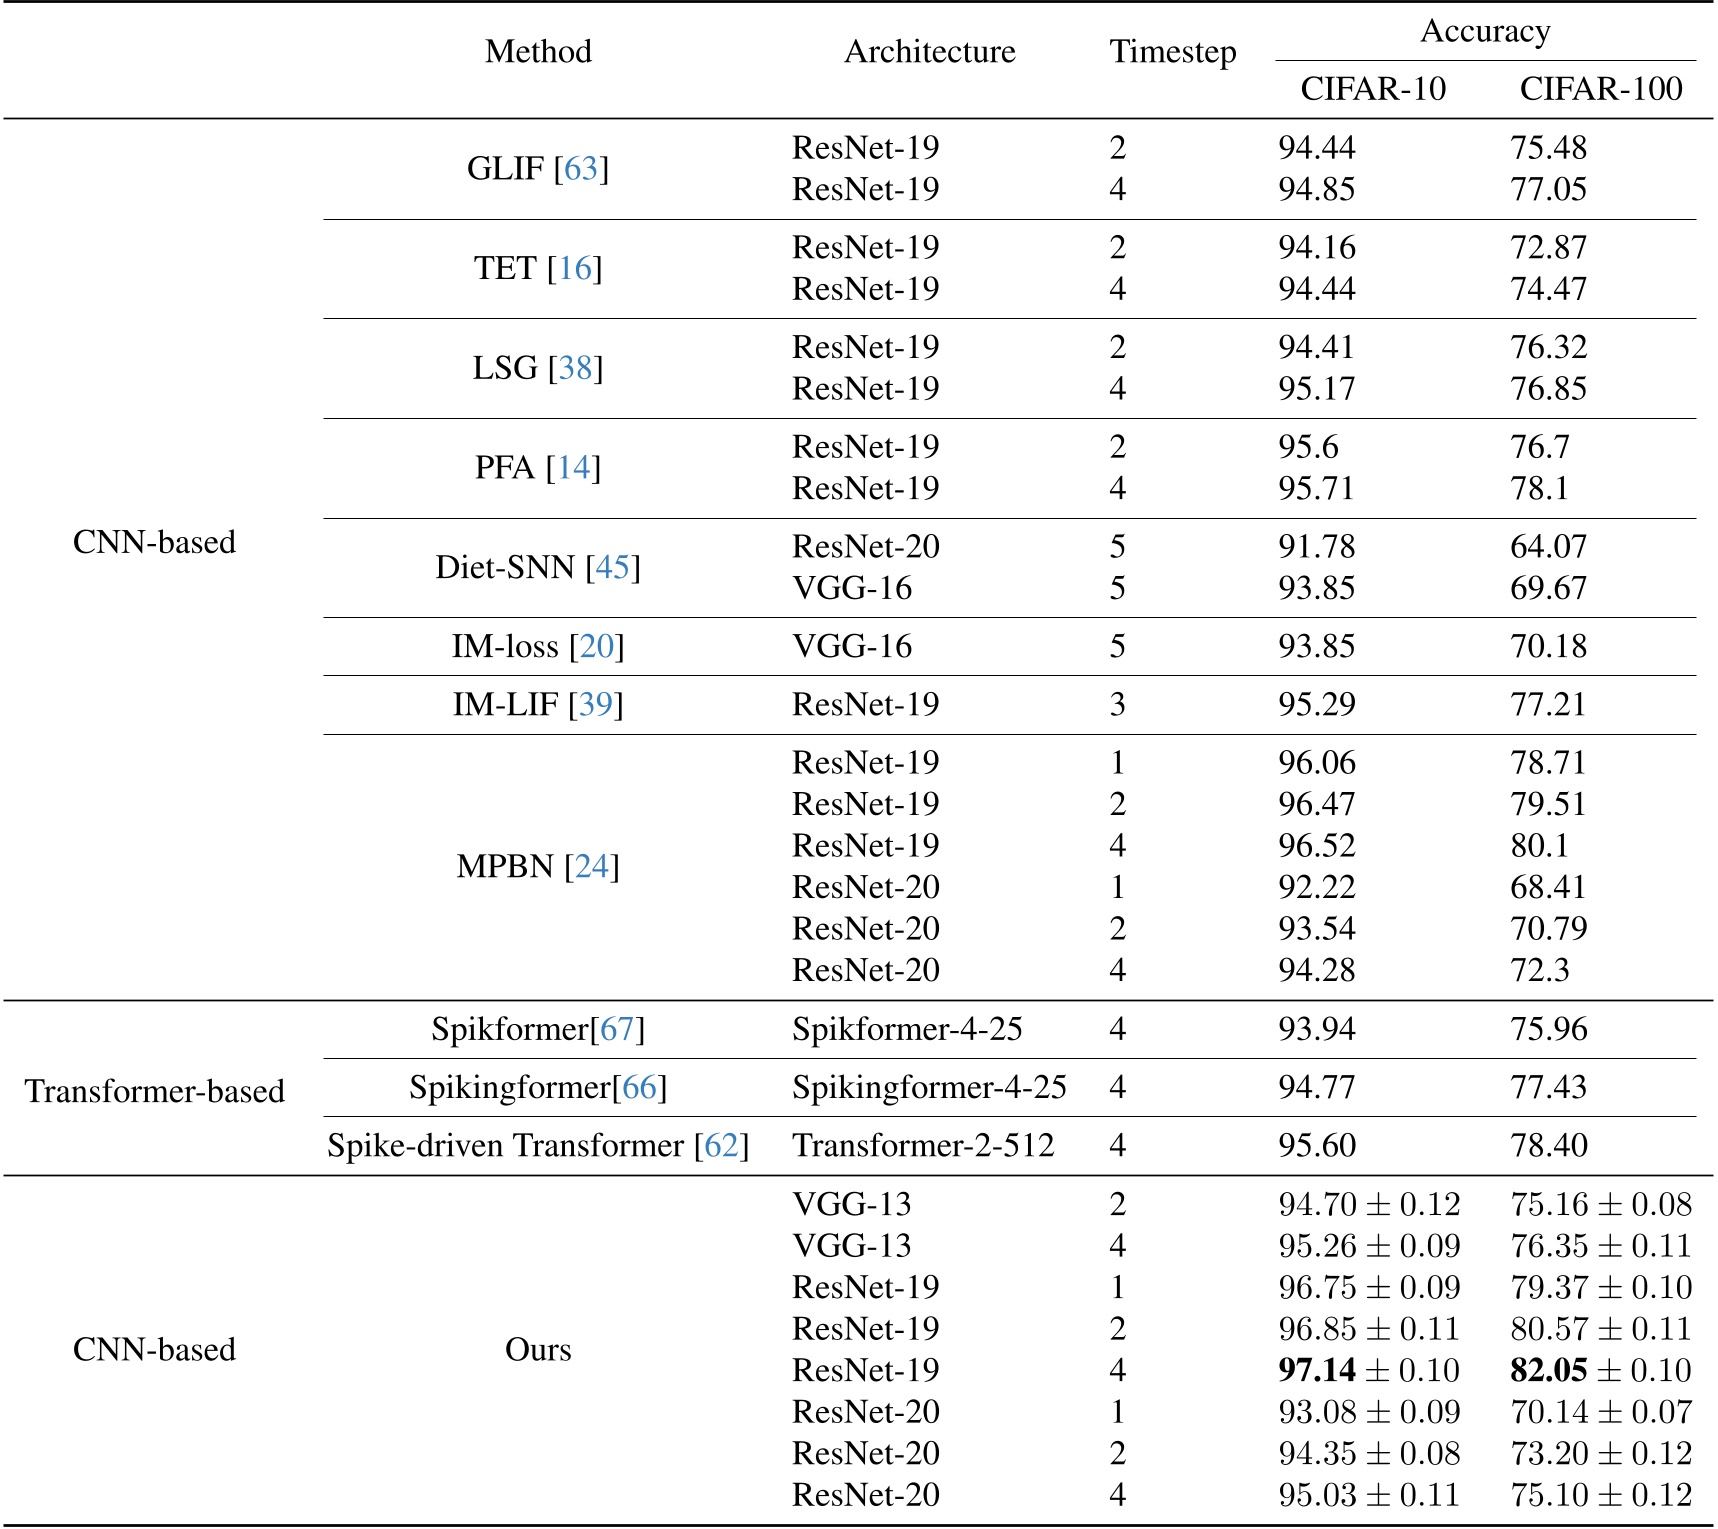Click the Timestep column header

coord(1172,52)
